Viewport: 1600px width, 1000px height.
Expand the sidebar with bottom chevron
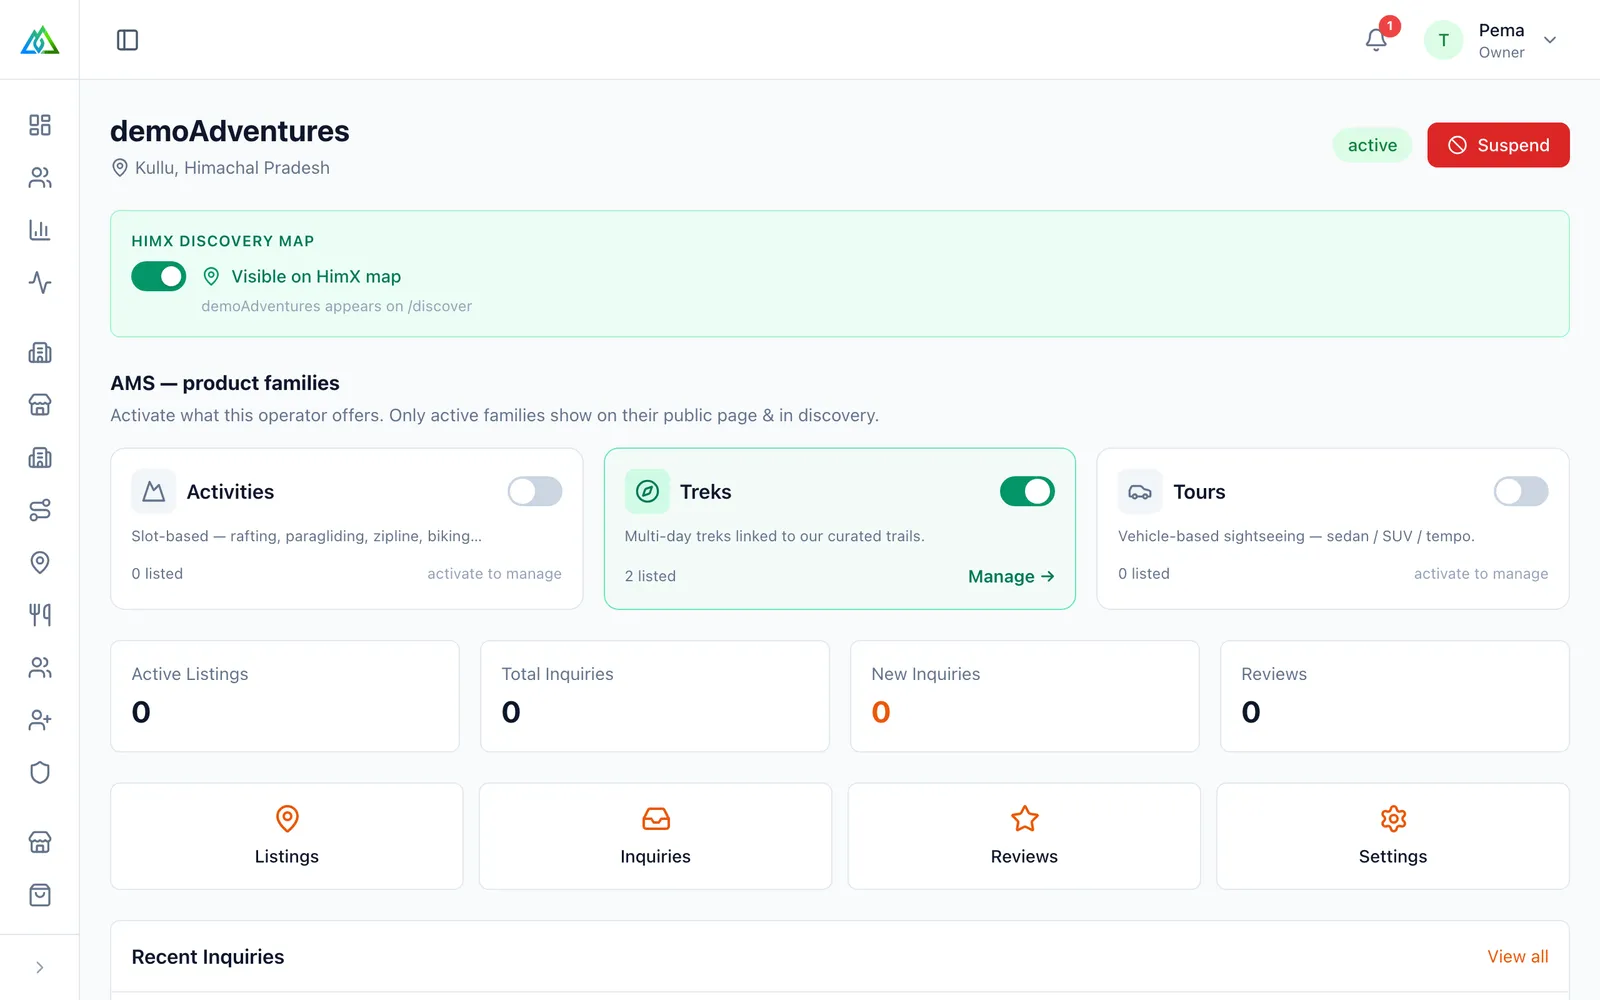40,967
